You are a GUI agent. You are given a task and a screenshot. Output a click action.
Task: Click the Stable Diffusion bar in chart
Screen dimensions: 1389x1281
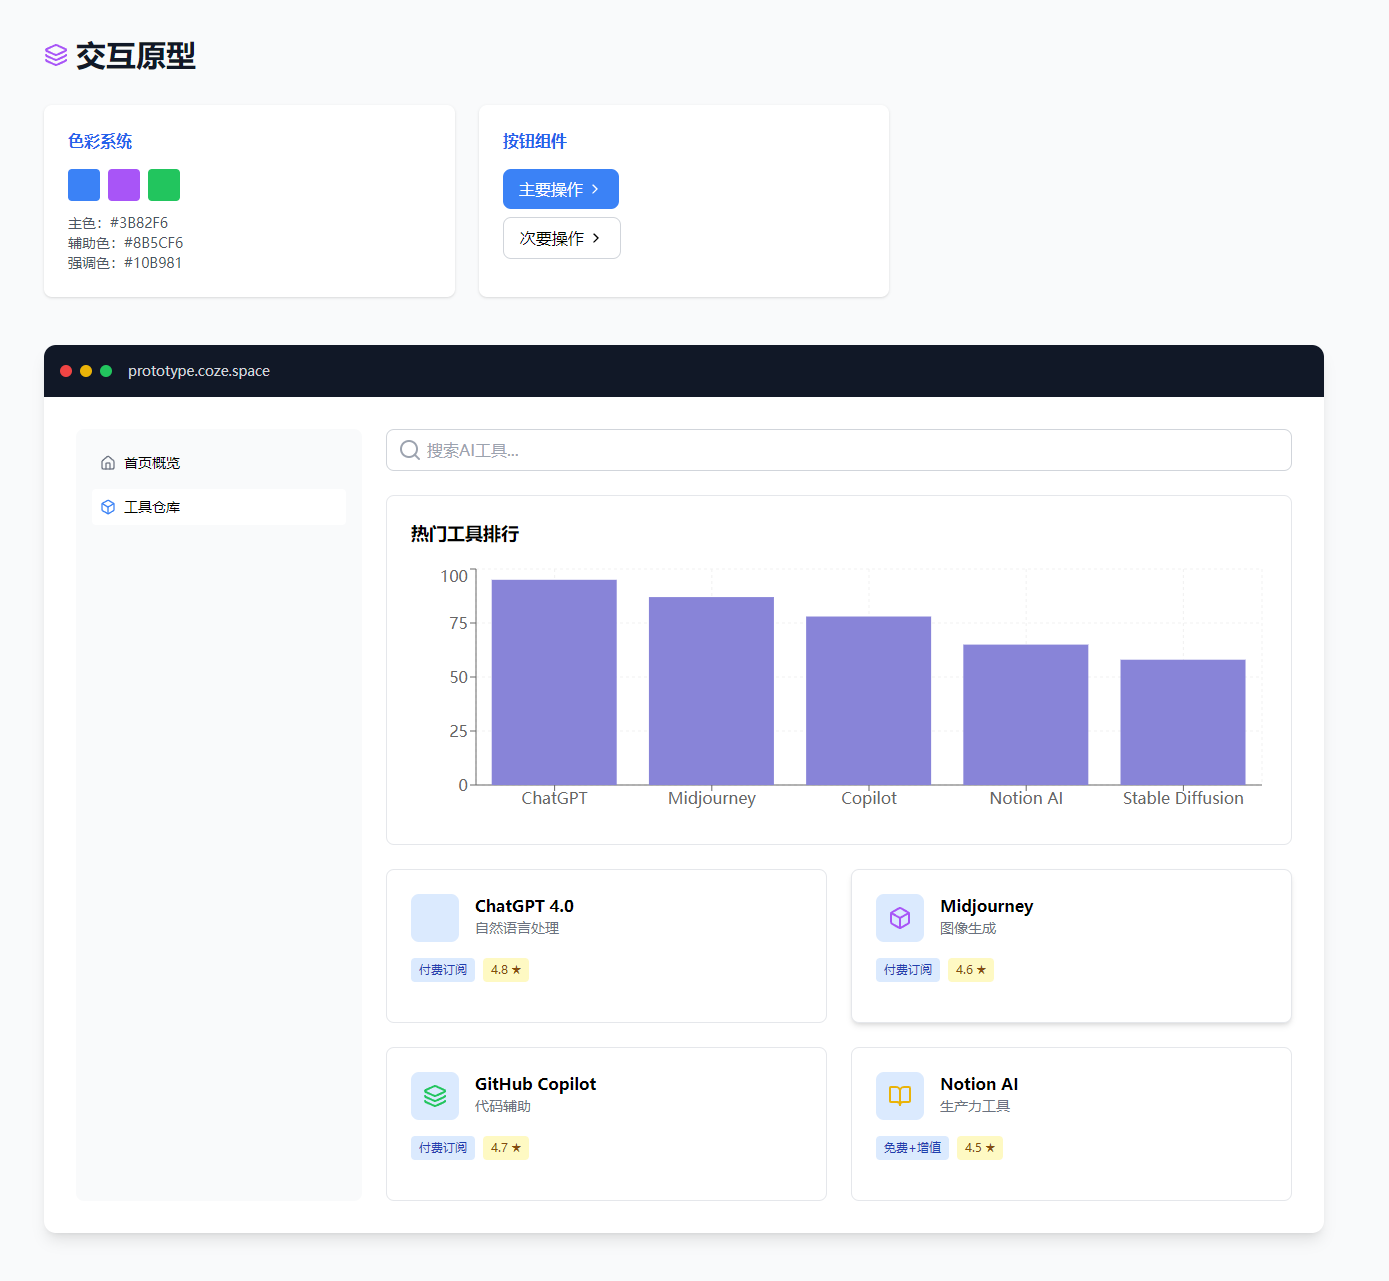click(x=1183, y=722)
